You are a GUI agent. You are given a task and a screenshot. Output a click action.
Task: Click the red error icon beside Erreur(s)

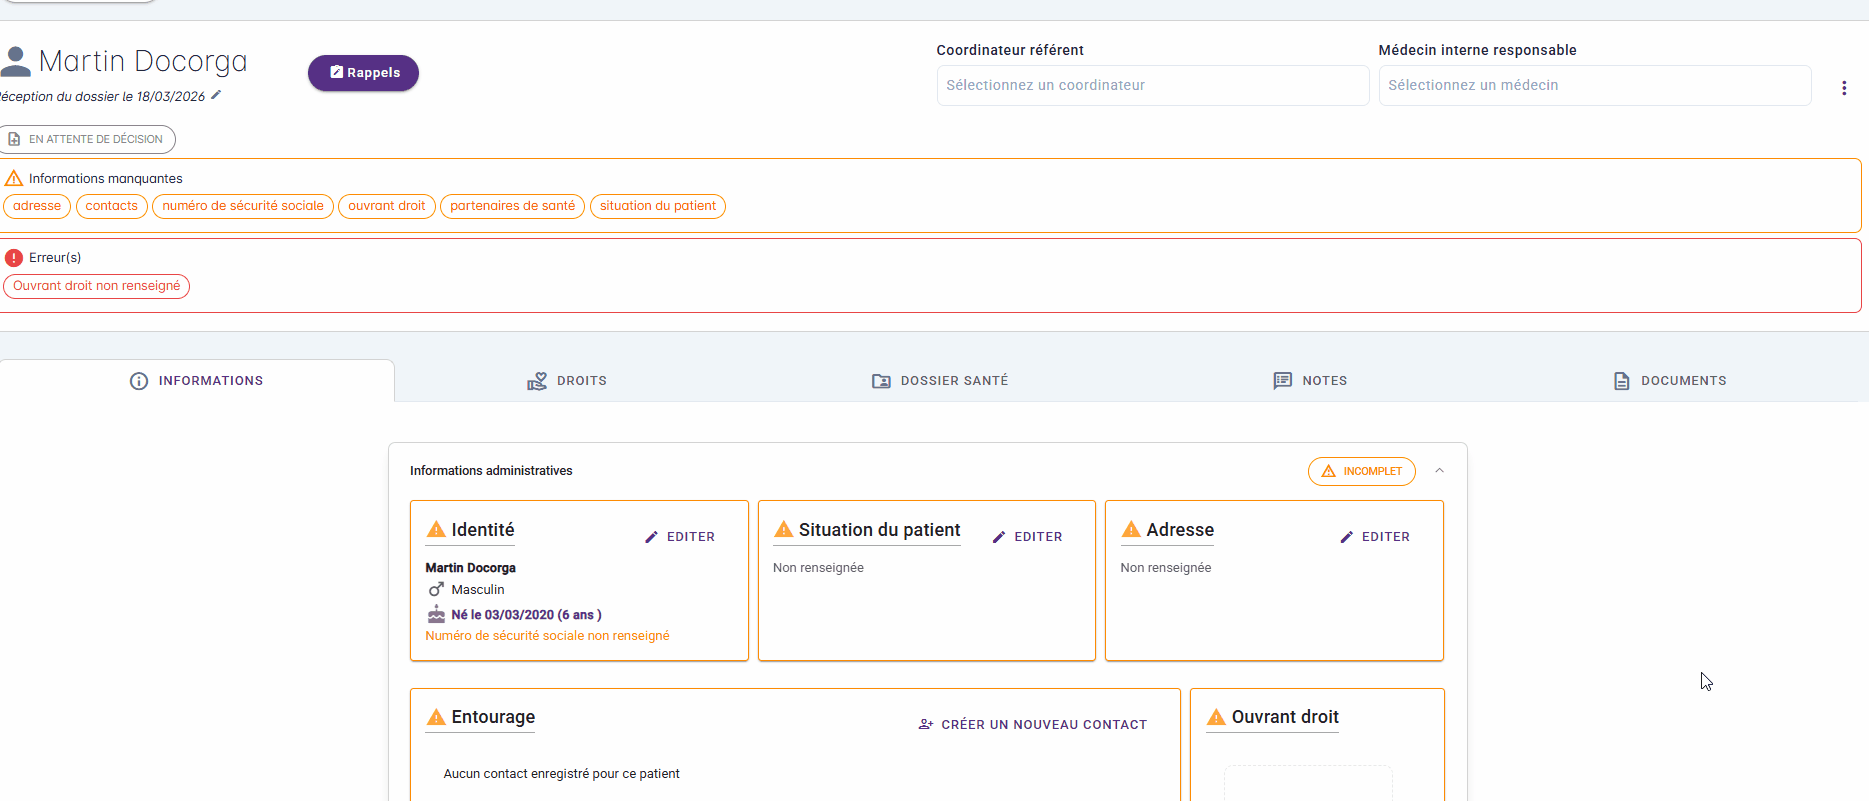pos(14,258)
